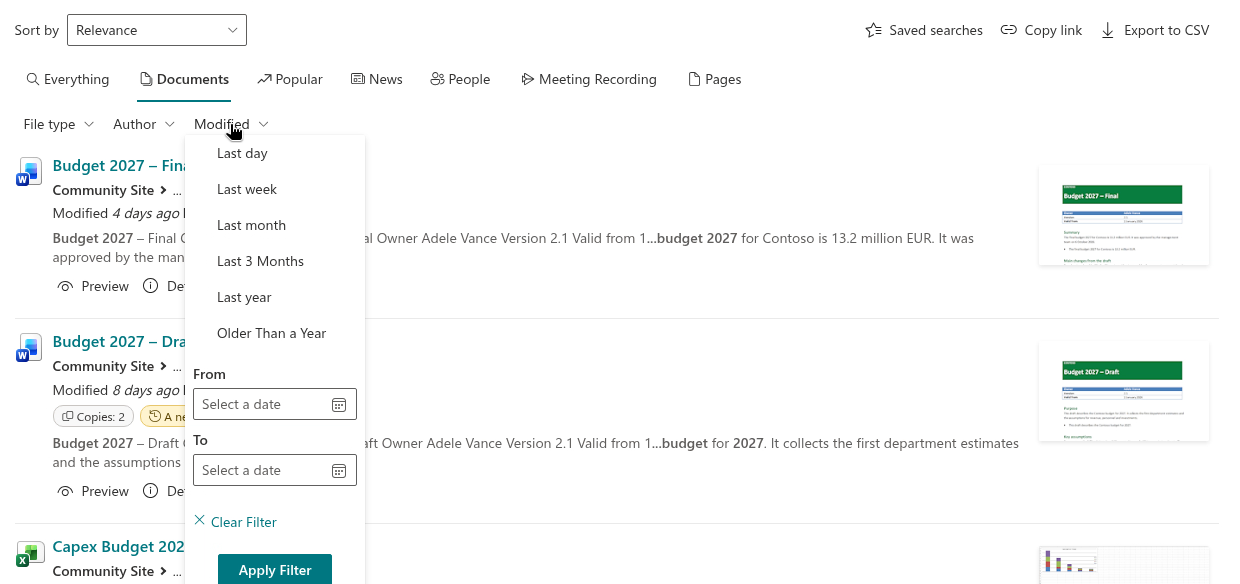Switch to the Everything tab
The image size is (1240, 584).
(x=68, y=79)
